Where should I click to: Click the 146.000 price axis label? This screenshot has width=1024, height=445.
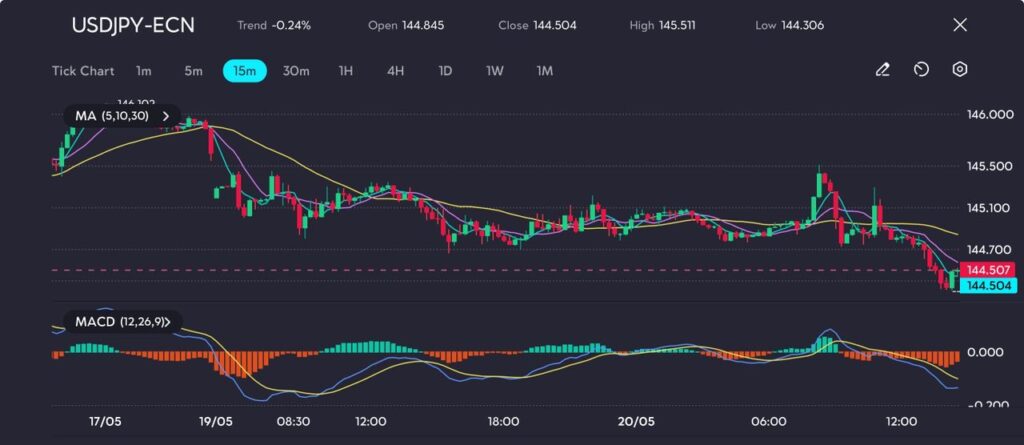(989, 115)
